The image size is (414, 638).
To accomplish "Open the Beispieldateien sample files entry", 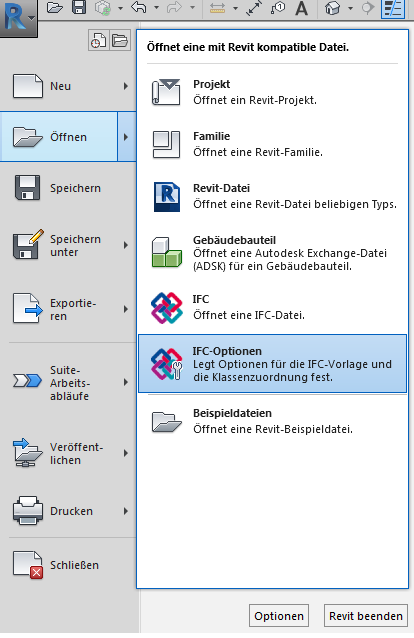I will pyautogui.click(x=272, y=421).
